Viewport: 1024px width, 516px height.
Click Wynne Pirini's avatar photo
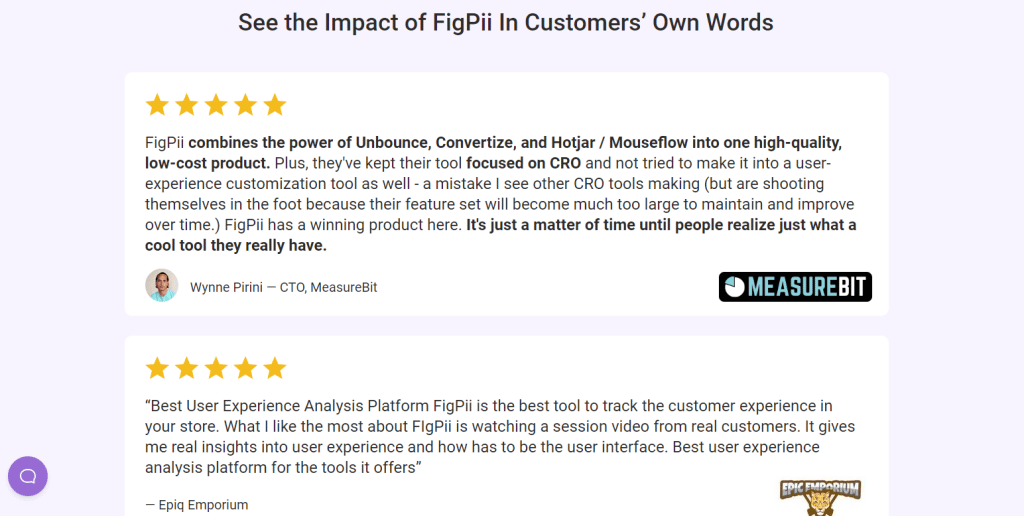[x=162, y=286]
